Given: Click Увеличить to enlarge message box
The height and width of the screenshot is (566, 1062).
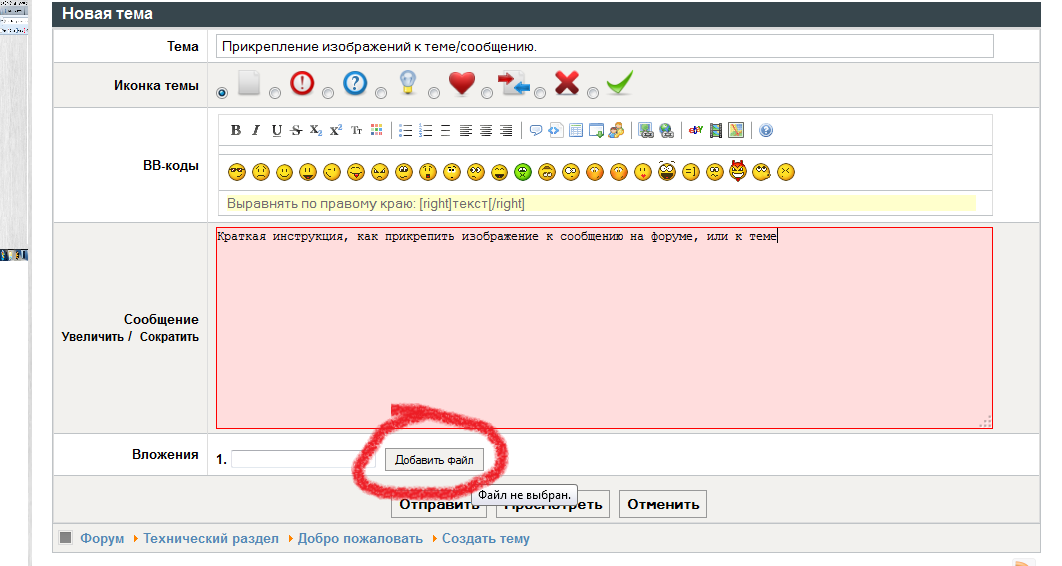Looking at the screenshot, I should pyautogui.click(x=93, y=337).
